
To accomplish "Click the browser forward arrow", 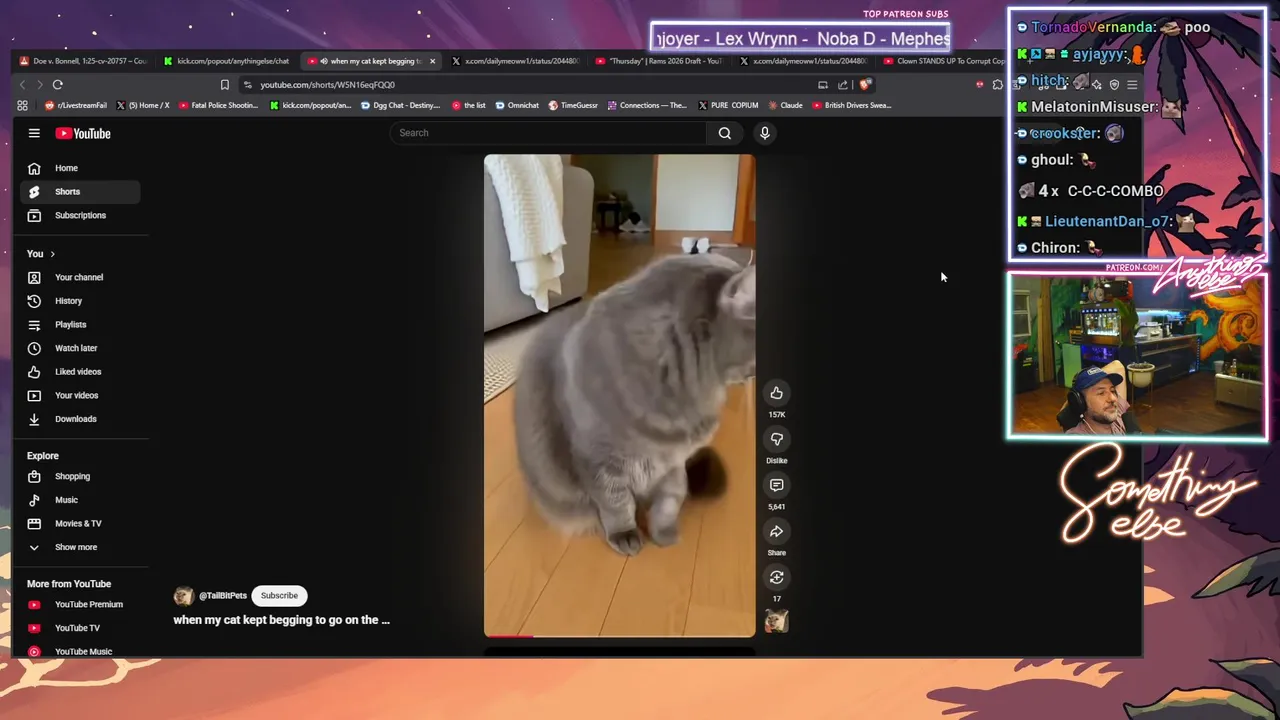I will [x=39, y=85].
